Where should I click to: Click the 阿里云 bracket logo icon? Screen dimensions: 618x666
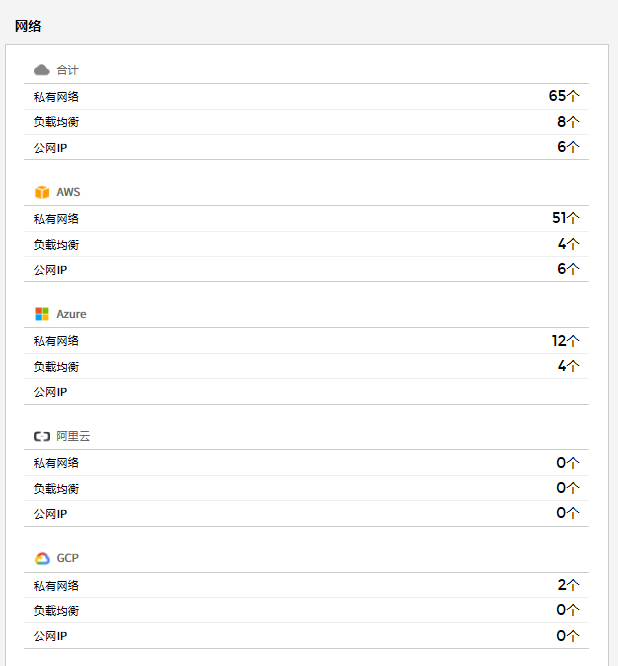42,437
